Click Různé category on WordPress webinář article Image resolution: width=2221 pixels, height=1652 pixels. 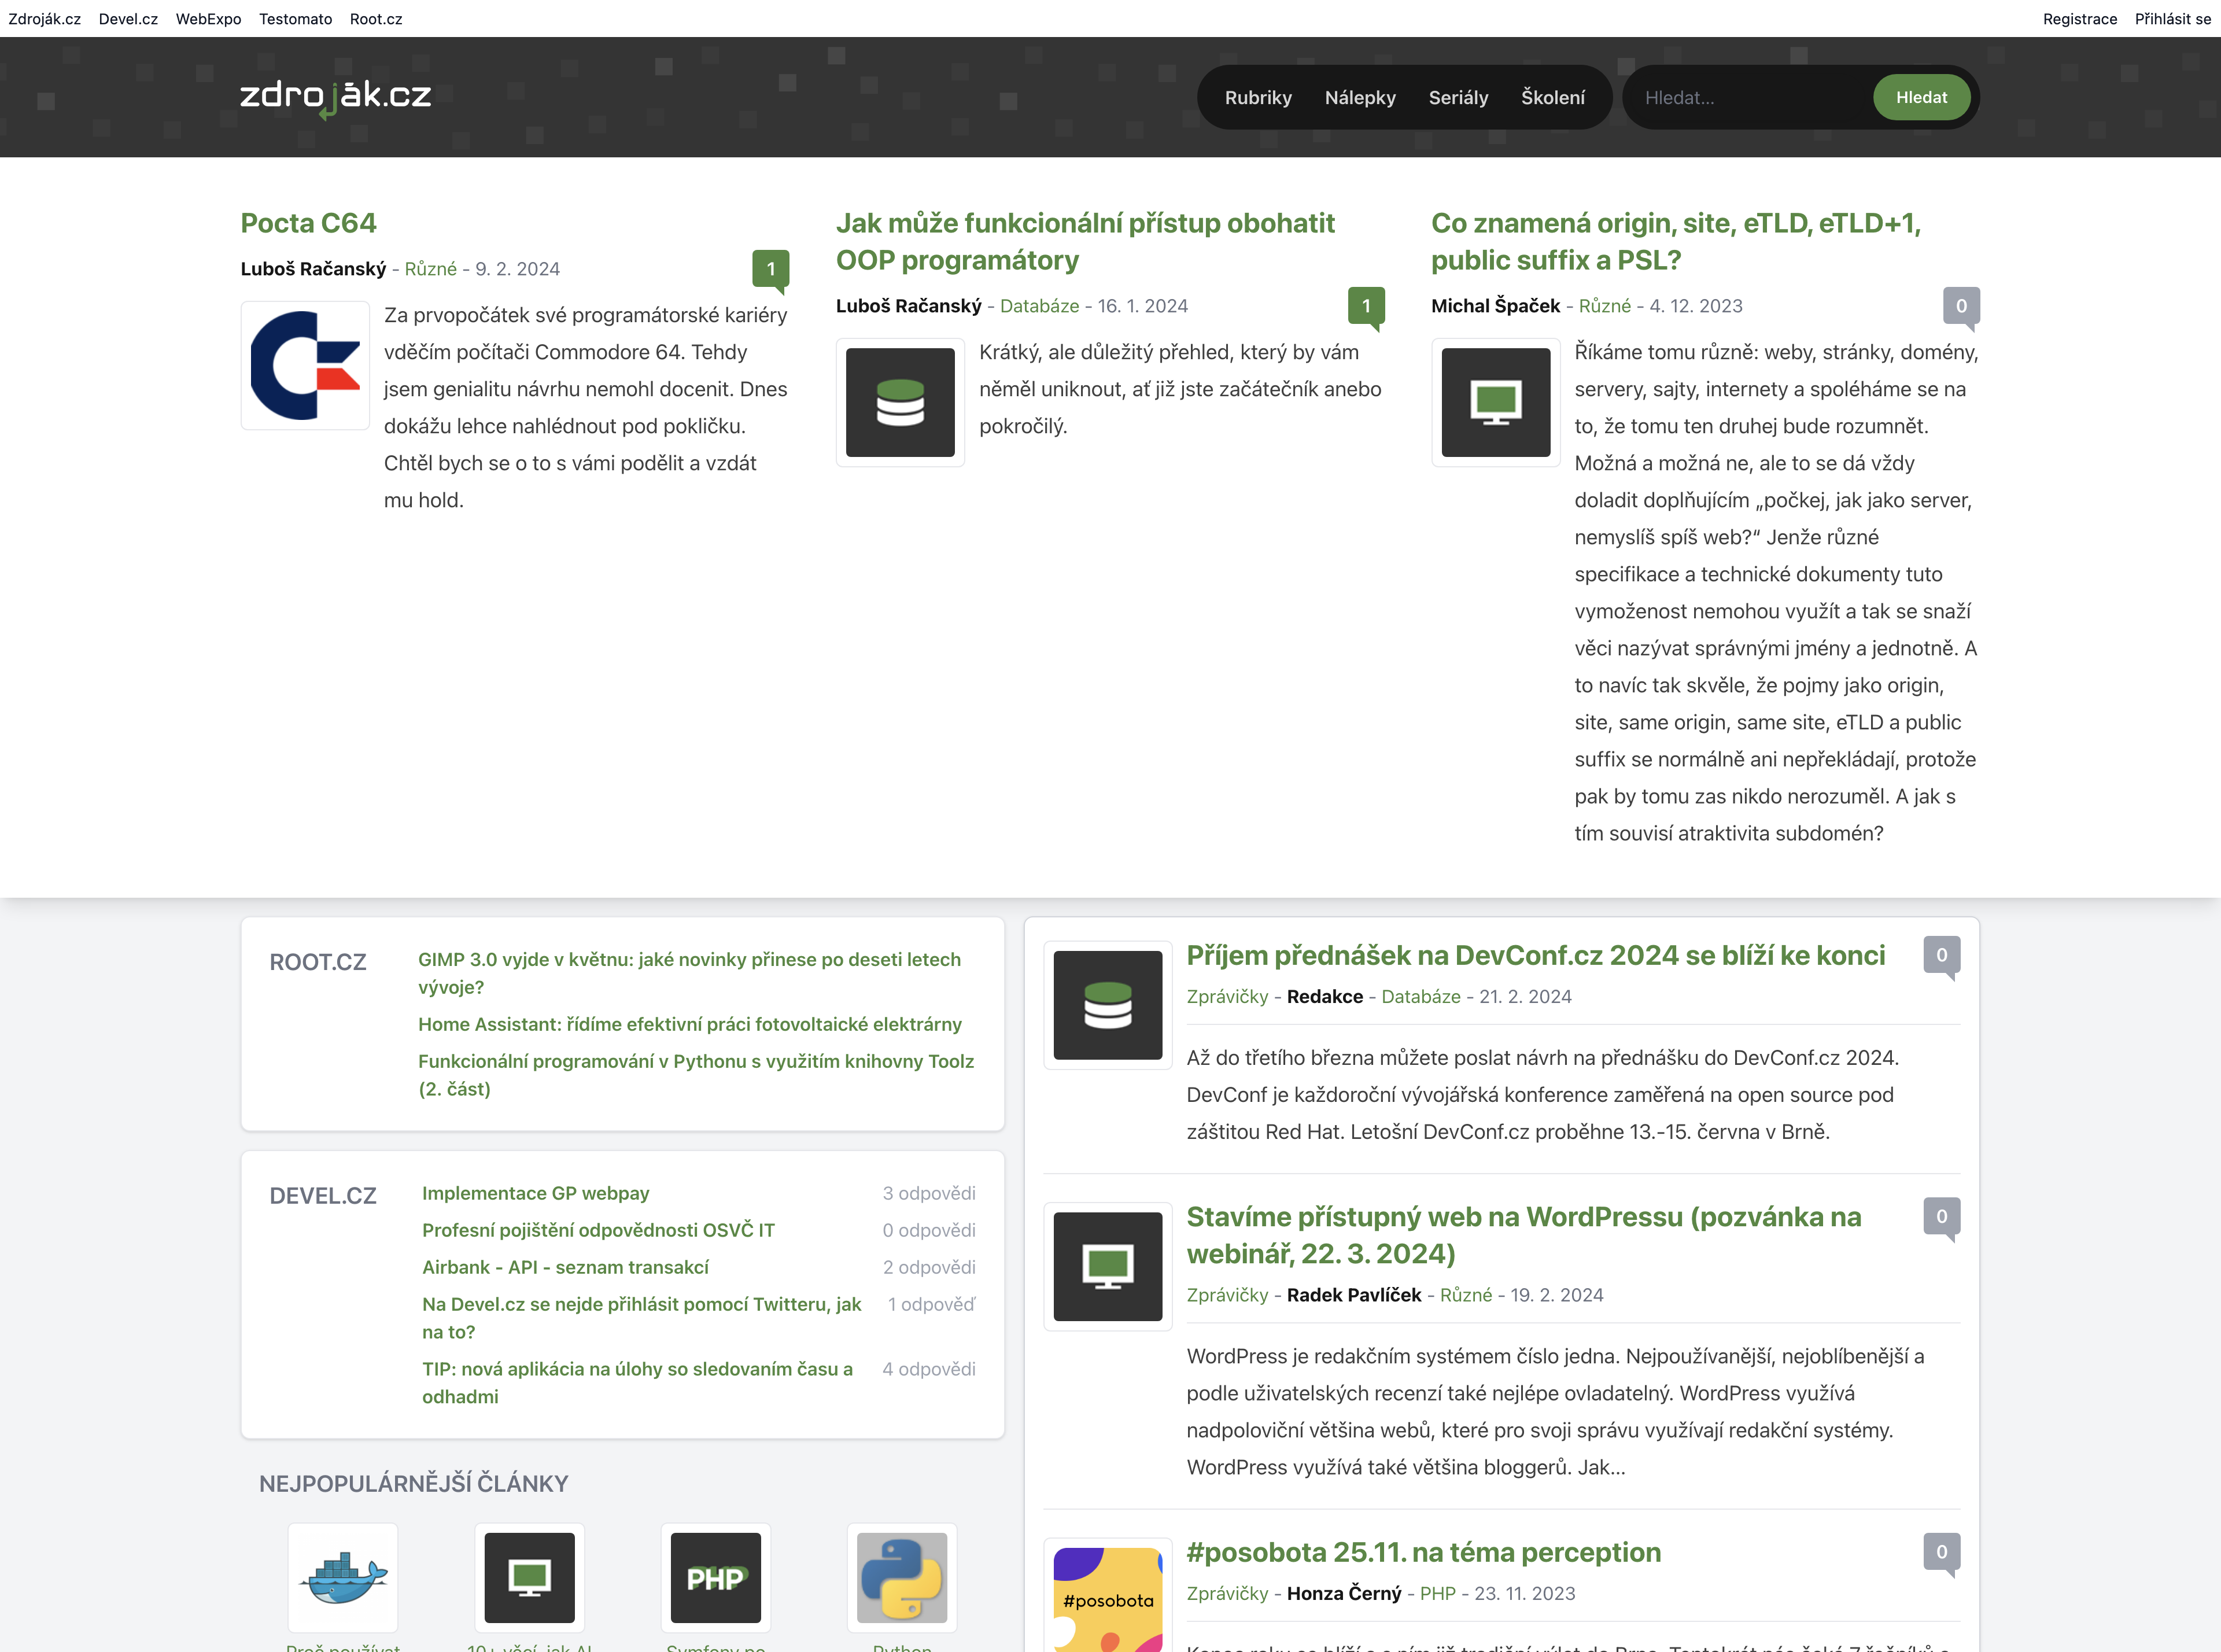point(1466,1295)
